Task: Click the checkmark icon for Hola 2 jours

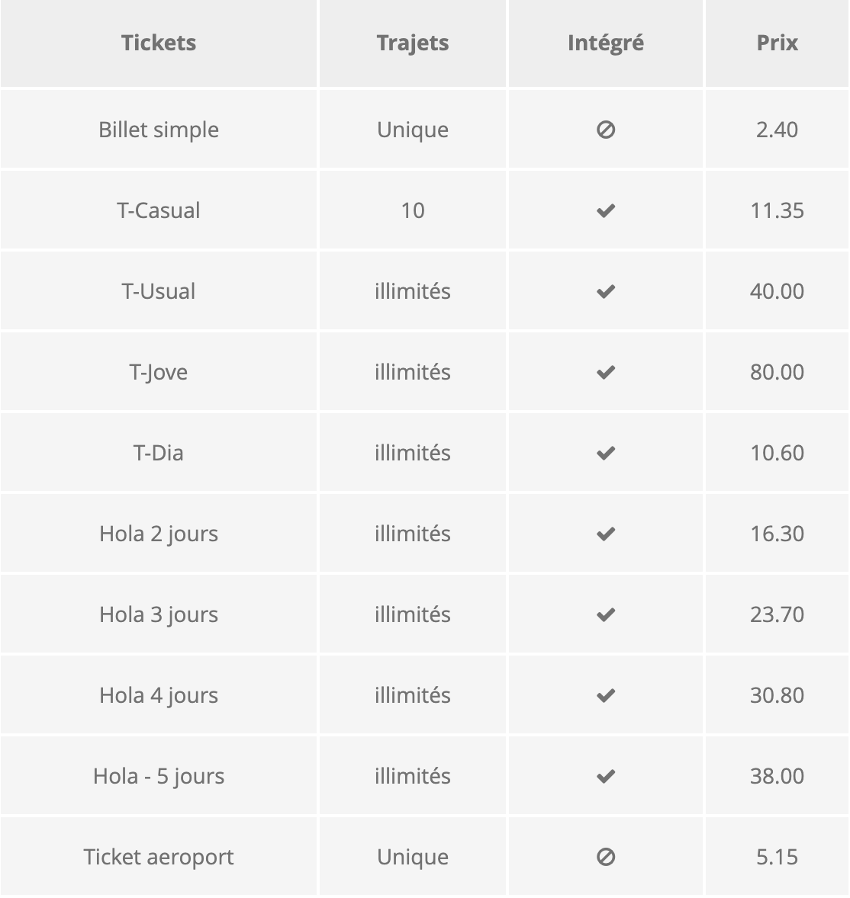Action: click(x=605, y=534)
